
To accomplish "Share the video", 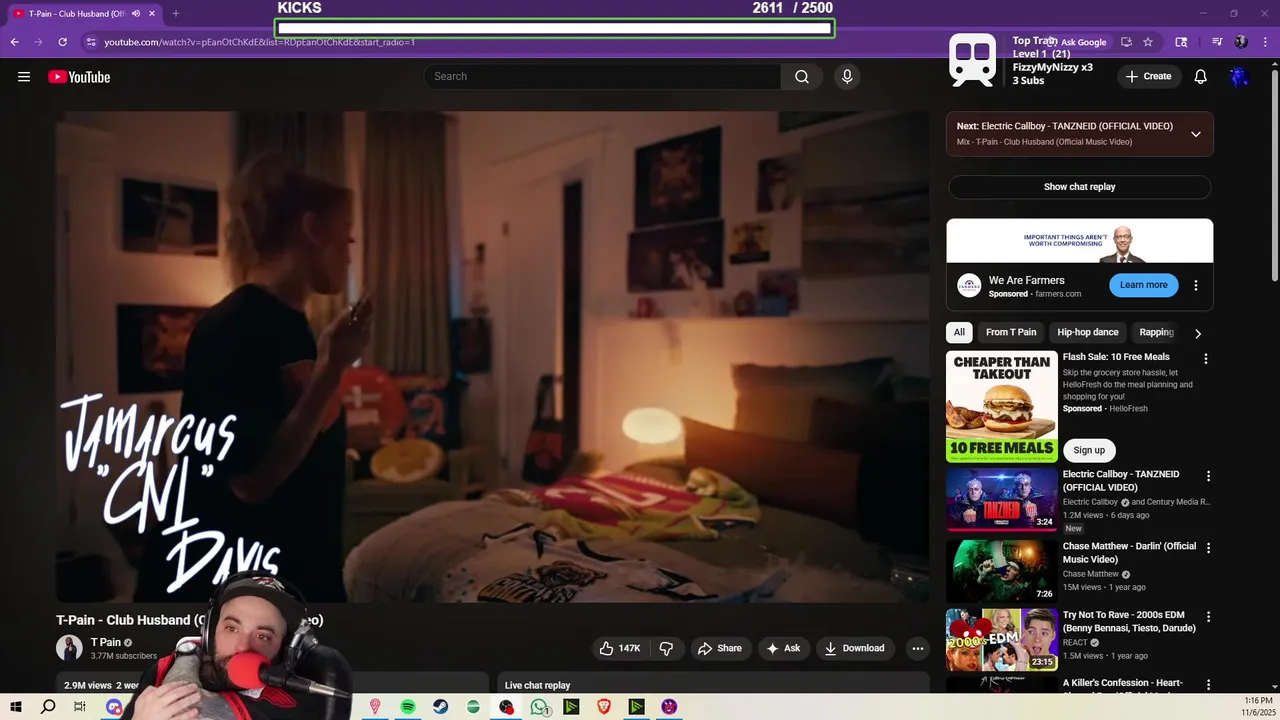I will pos(720,648).
